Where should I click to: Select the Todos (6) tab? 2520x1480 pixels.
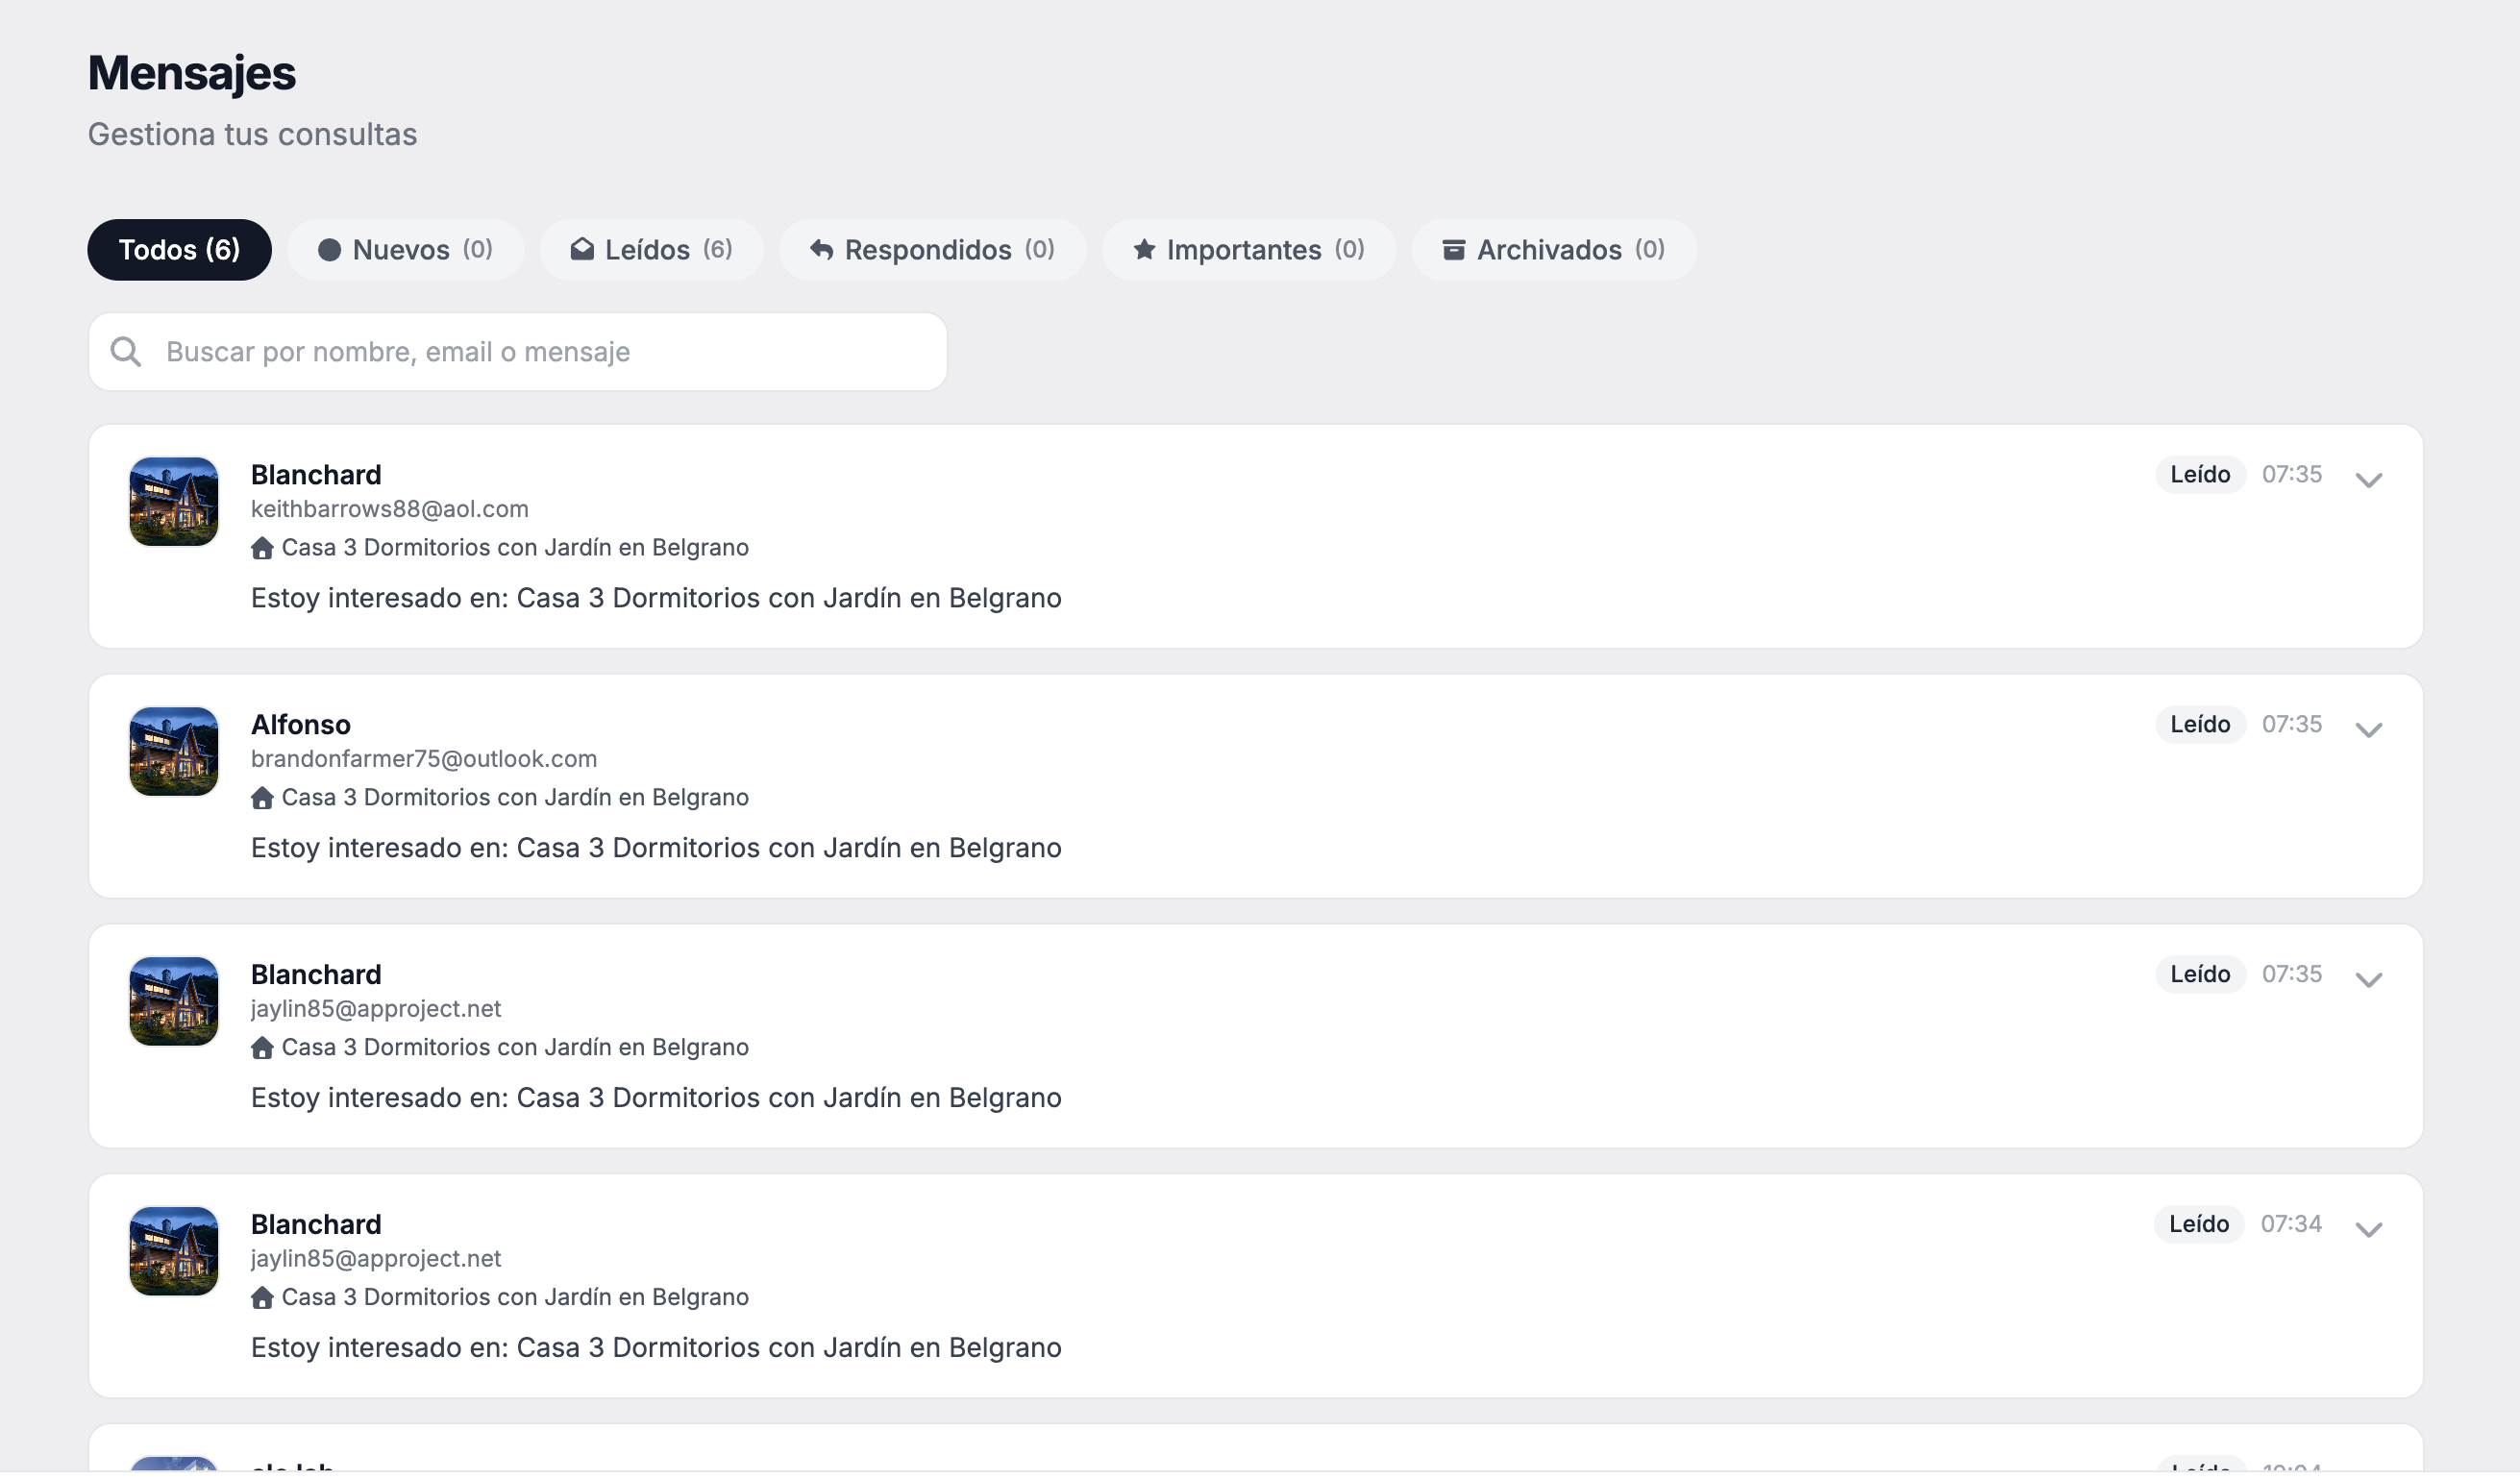click(179, 250)
